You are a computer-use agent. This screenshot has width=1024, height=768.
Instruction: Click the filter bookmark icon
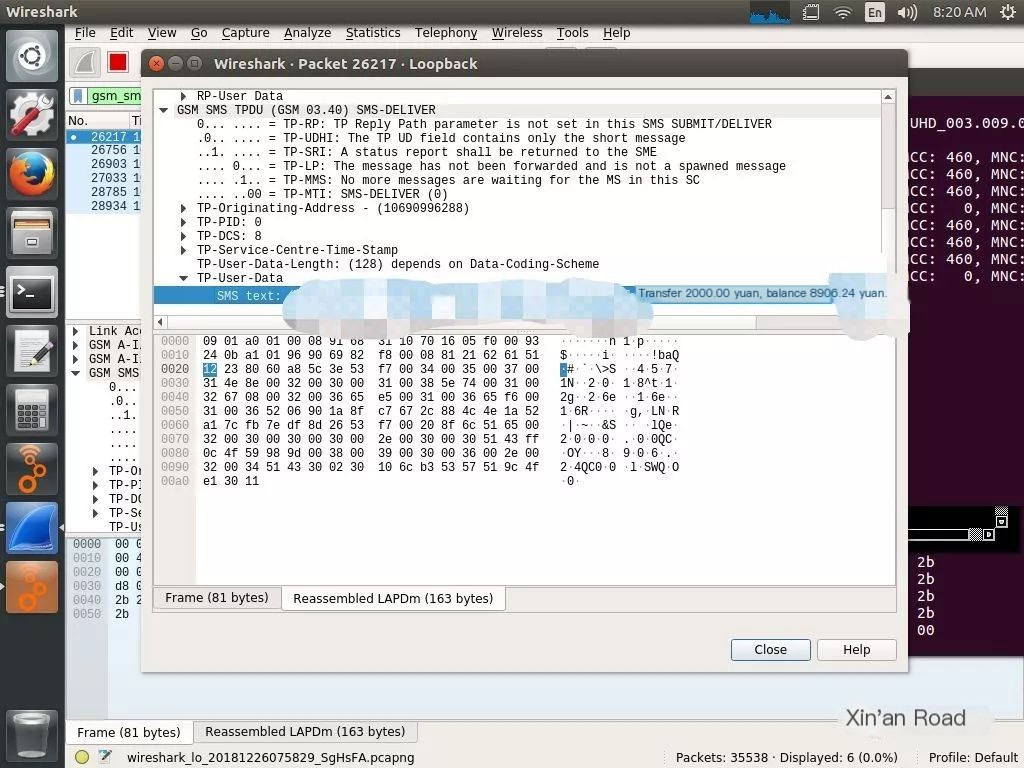(78, 96)
